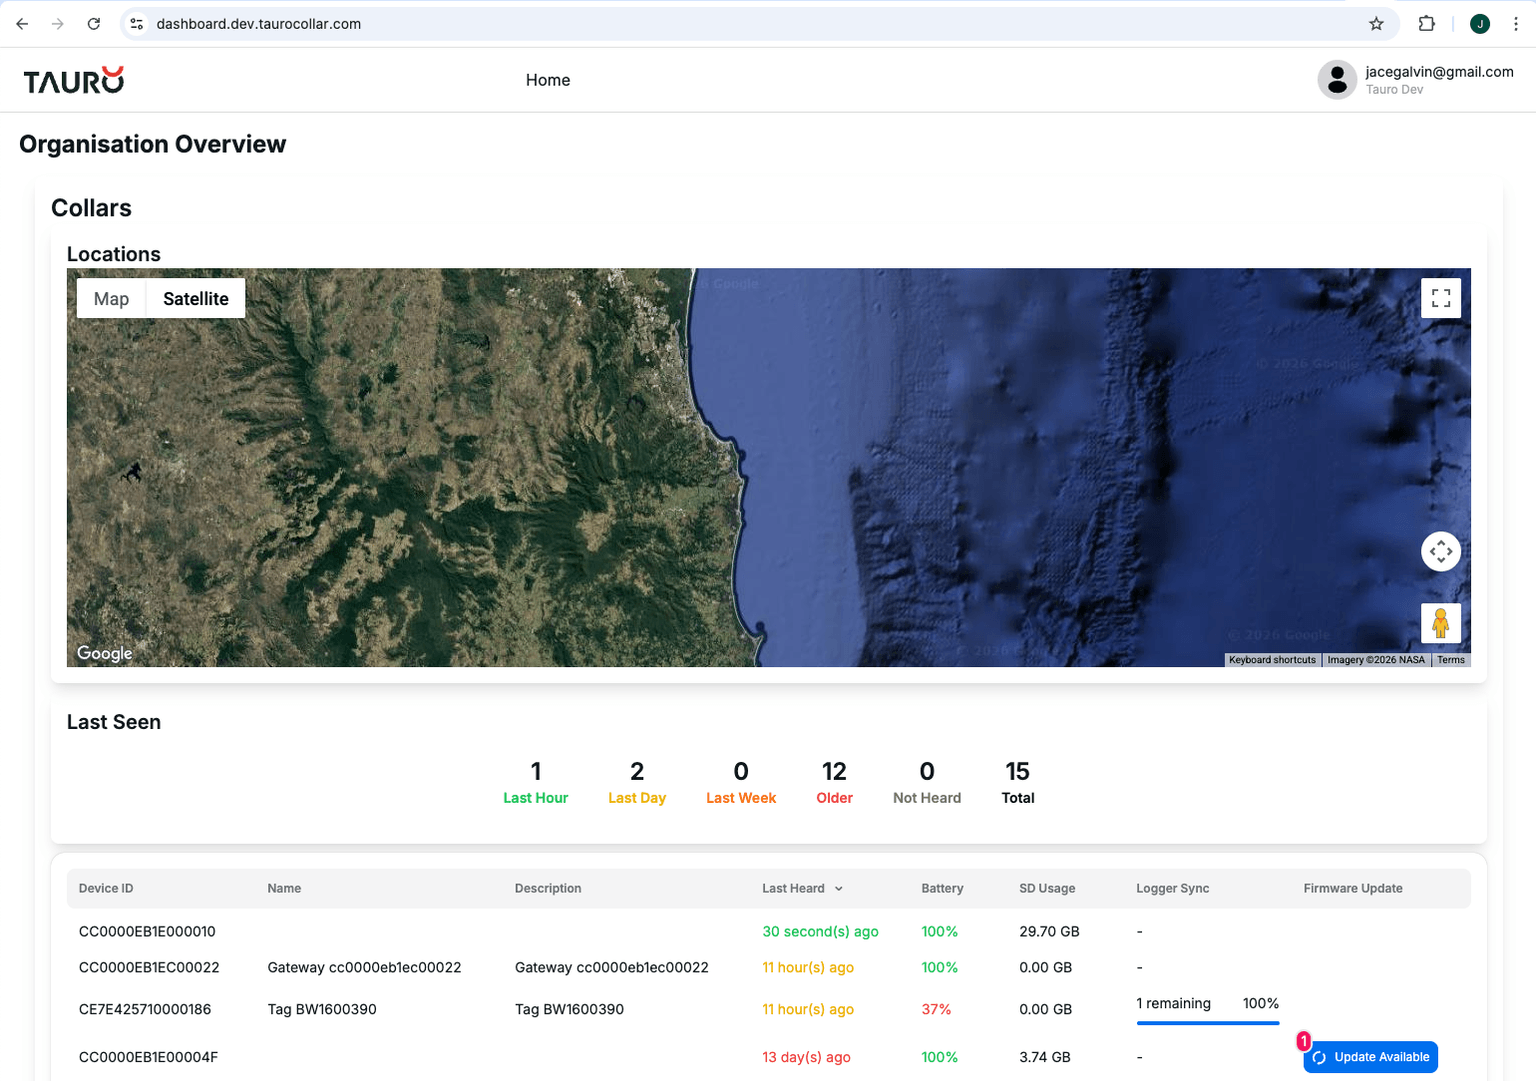This screenshot has width=1536, height=1081.
Task: Open the Last Heard sort dropdown
Action: coord(838,888)
